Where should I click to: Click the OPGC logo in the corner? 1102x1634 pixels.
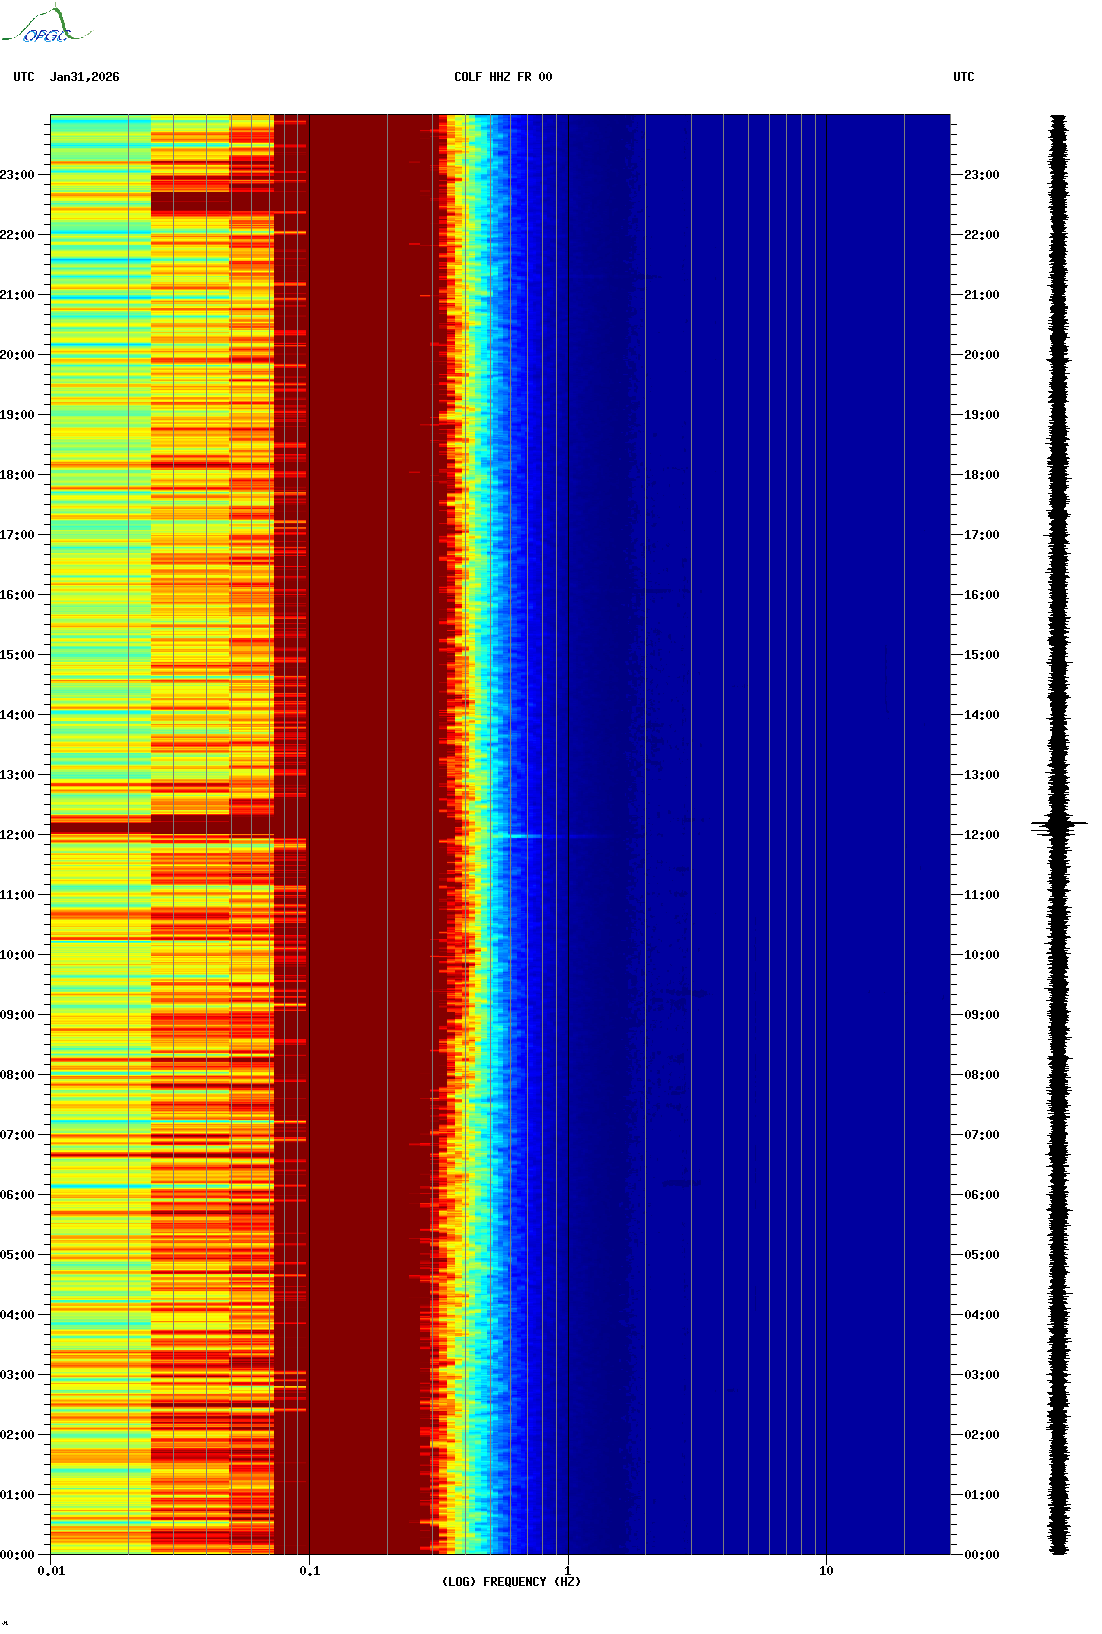click(45, 26)
